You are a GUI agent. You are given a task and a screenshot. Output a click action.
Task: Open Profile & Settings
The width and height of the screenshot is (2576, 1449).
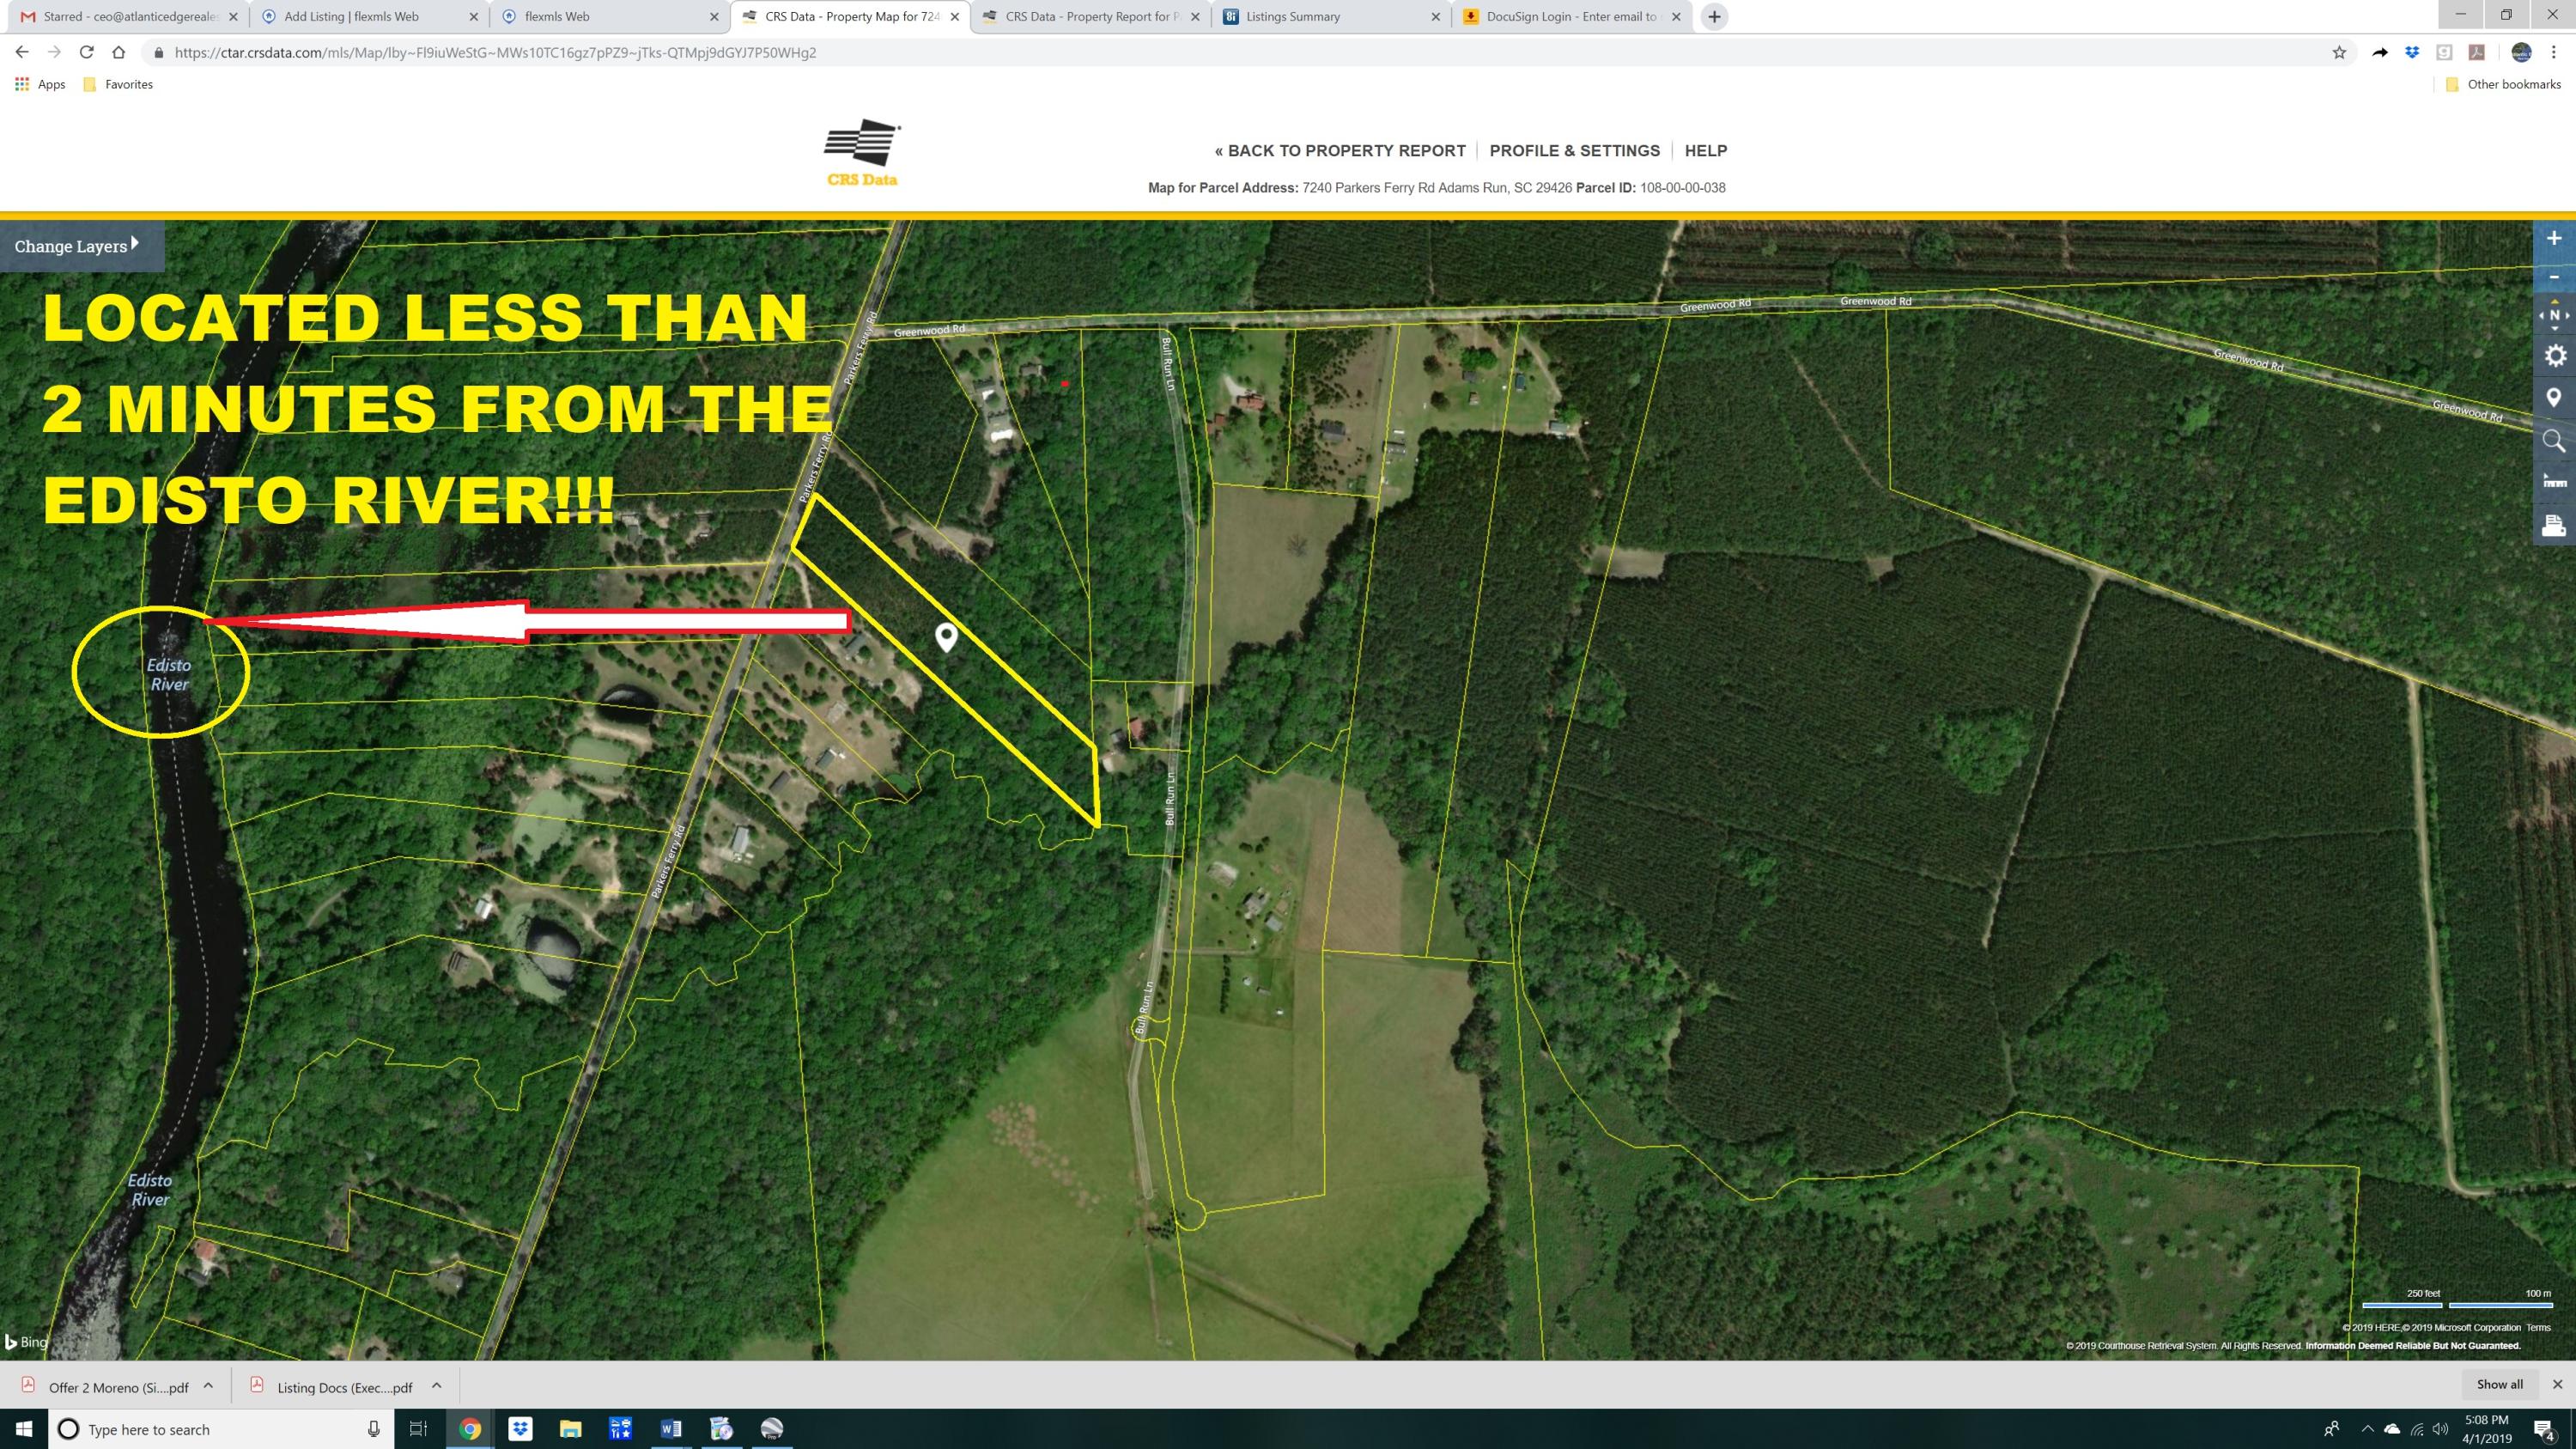1574,150
